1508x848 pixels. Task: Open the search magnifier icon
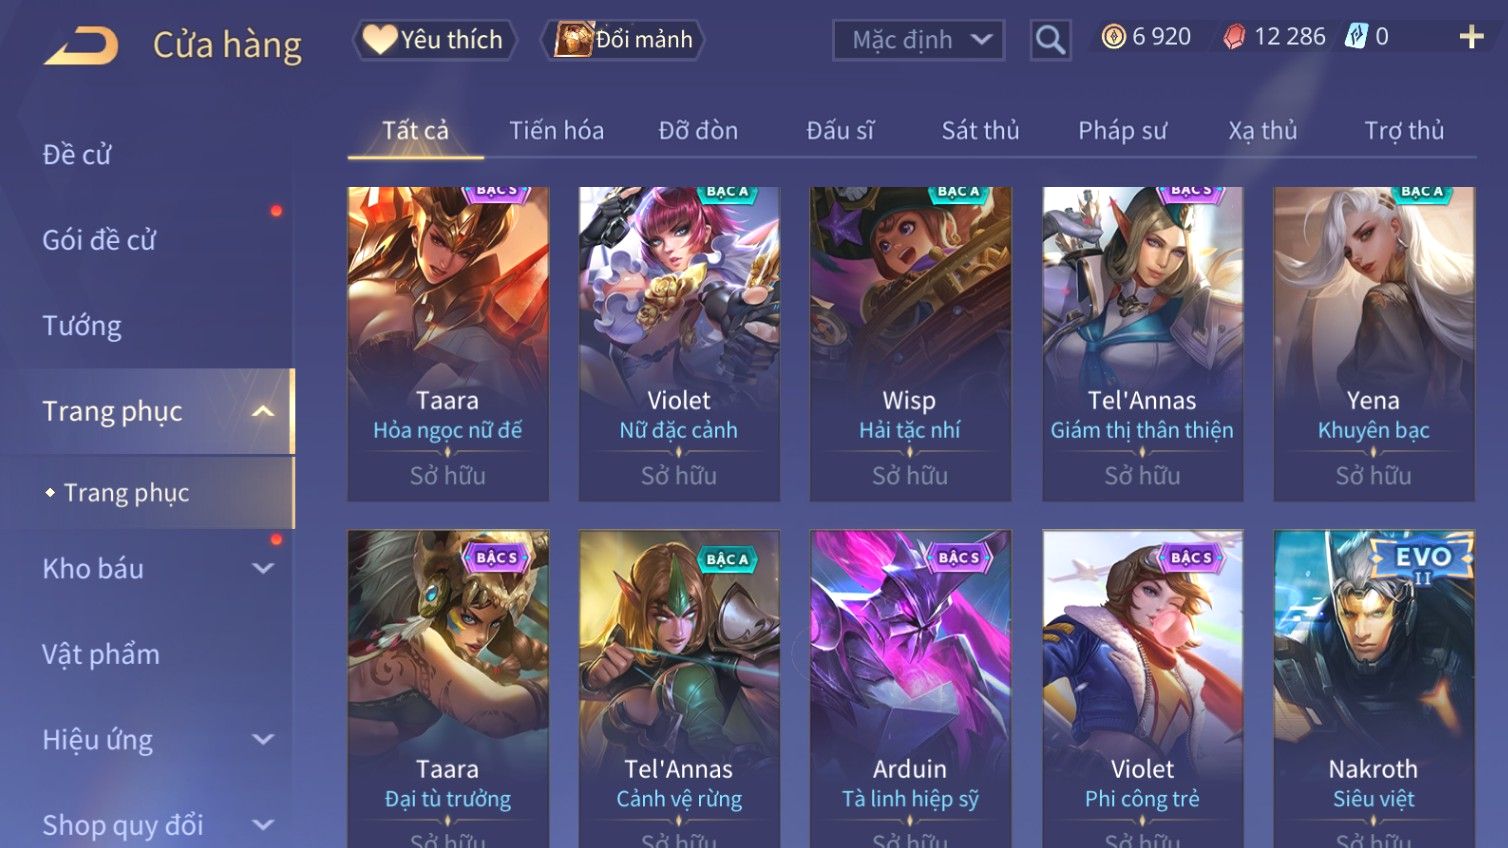click(1050, 40)
